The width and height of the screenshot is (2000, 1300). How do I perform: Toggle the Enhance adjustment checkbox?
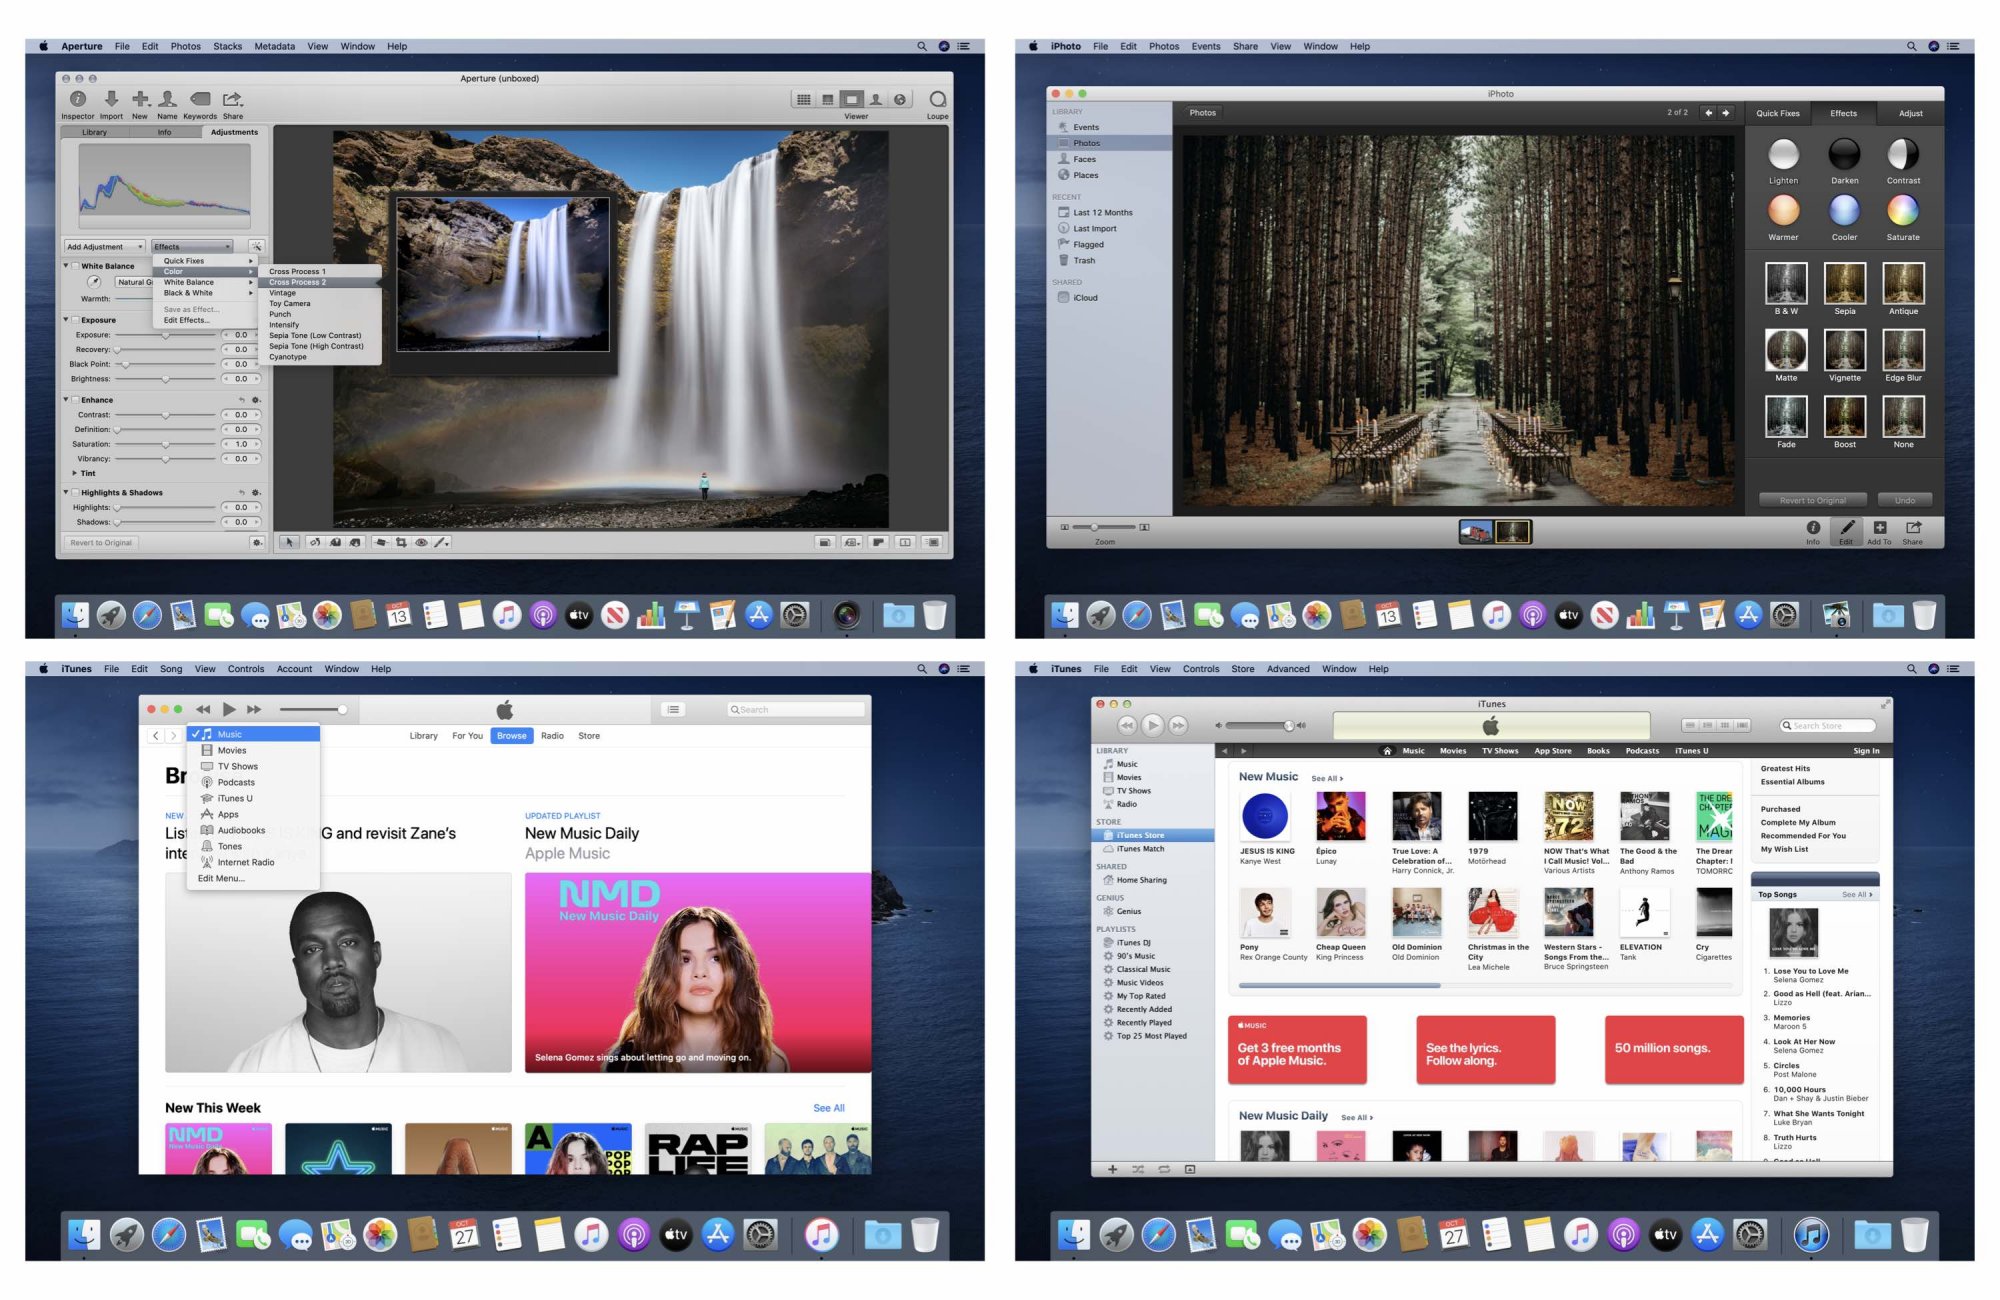[x=75, y=400]
